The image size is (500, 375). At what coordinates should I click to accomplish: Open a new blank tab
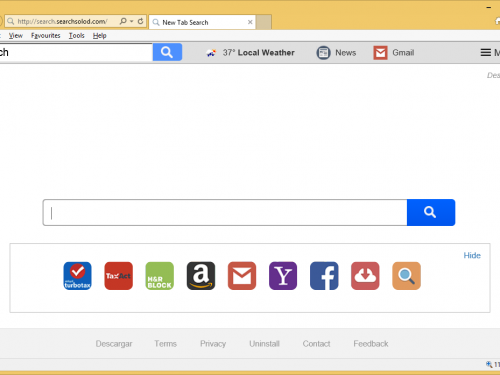pos(264,22)
